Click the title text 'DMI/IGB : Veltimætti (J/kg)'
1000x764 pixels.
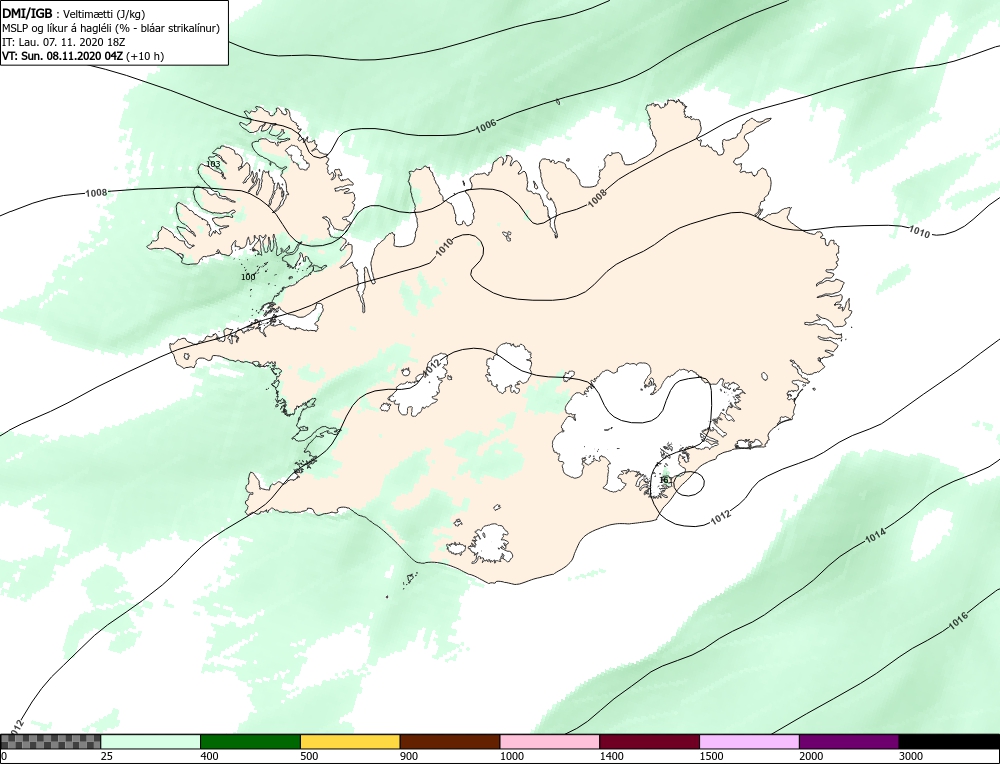[74, 13]
